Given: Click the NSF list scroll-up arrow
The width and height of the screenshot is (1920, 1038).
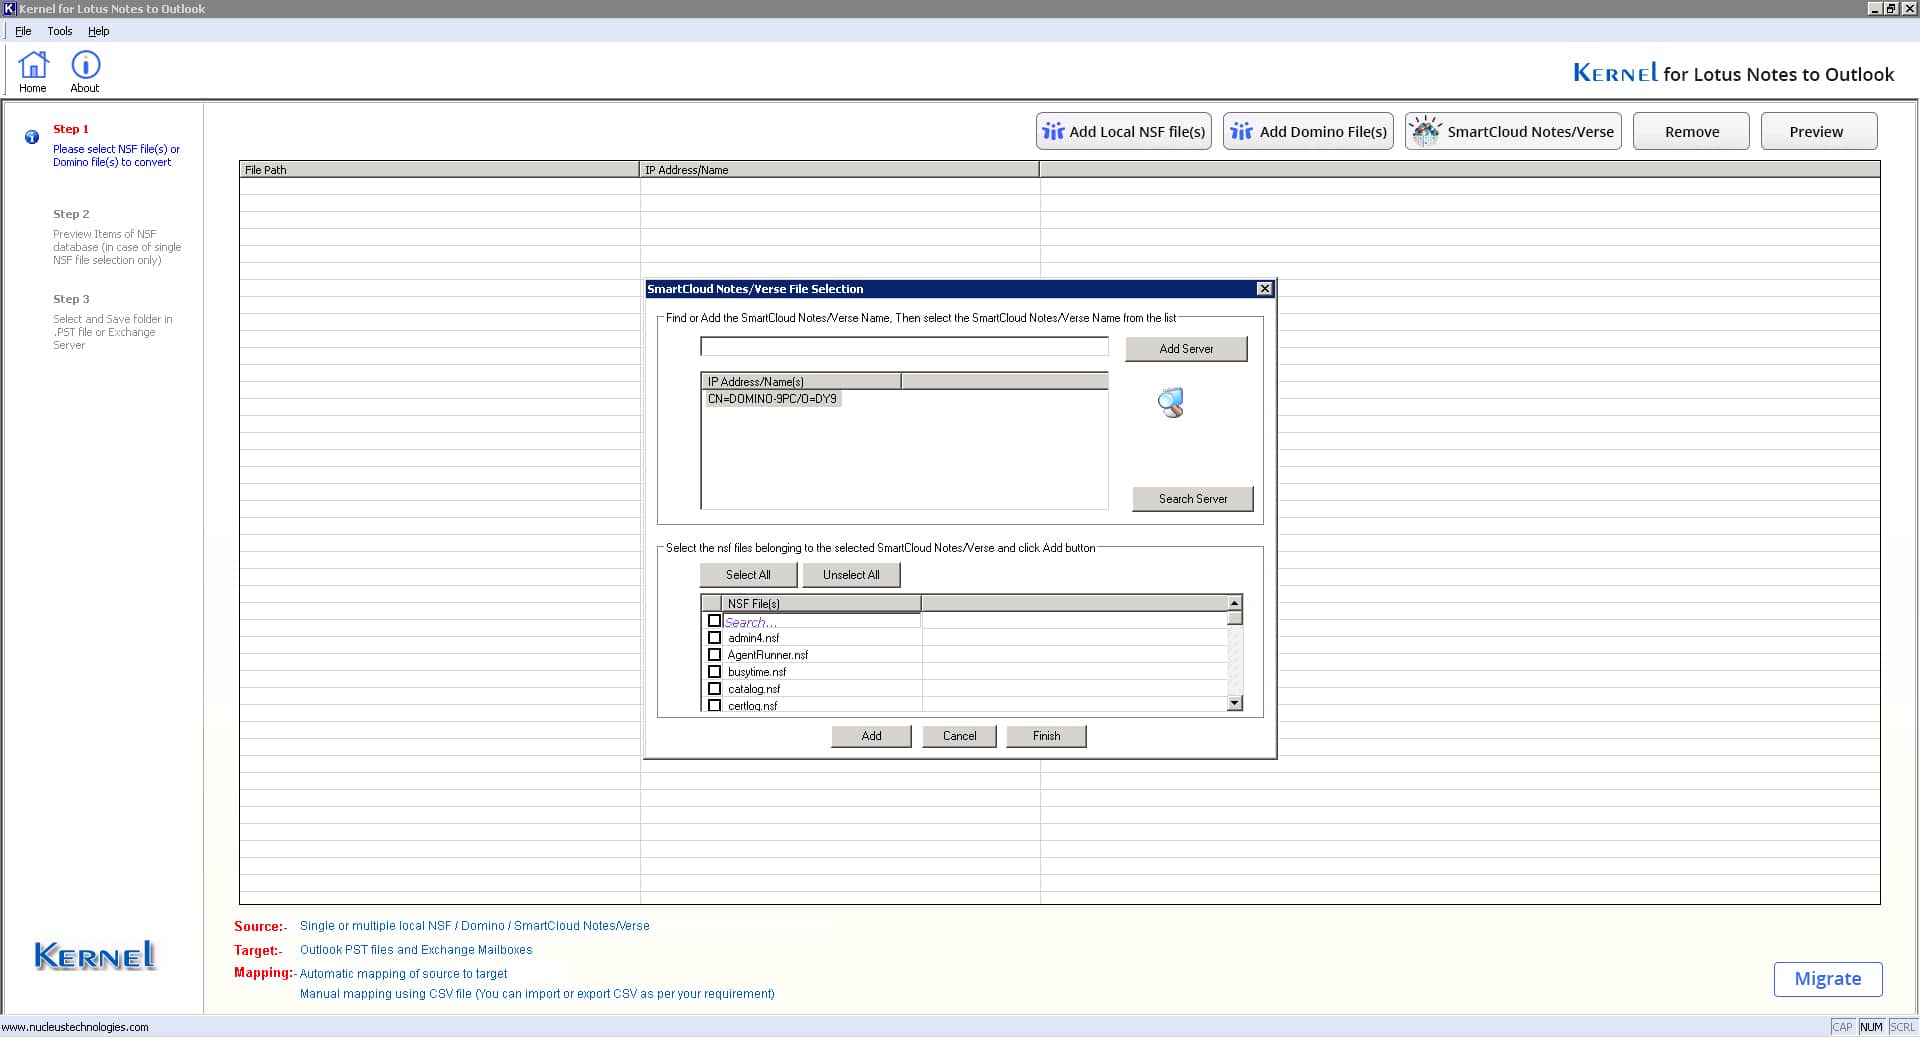Looking at the screenshot, I should [x=1235, y=603].
